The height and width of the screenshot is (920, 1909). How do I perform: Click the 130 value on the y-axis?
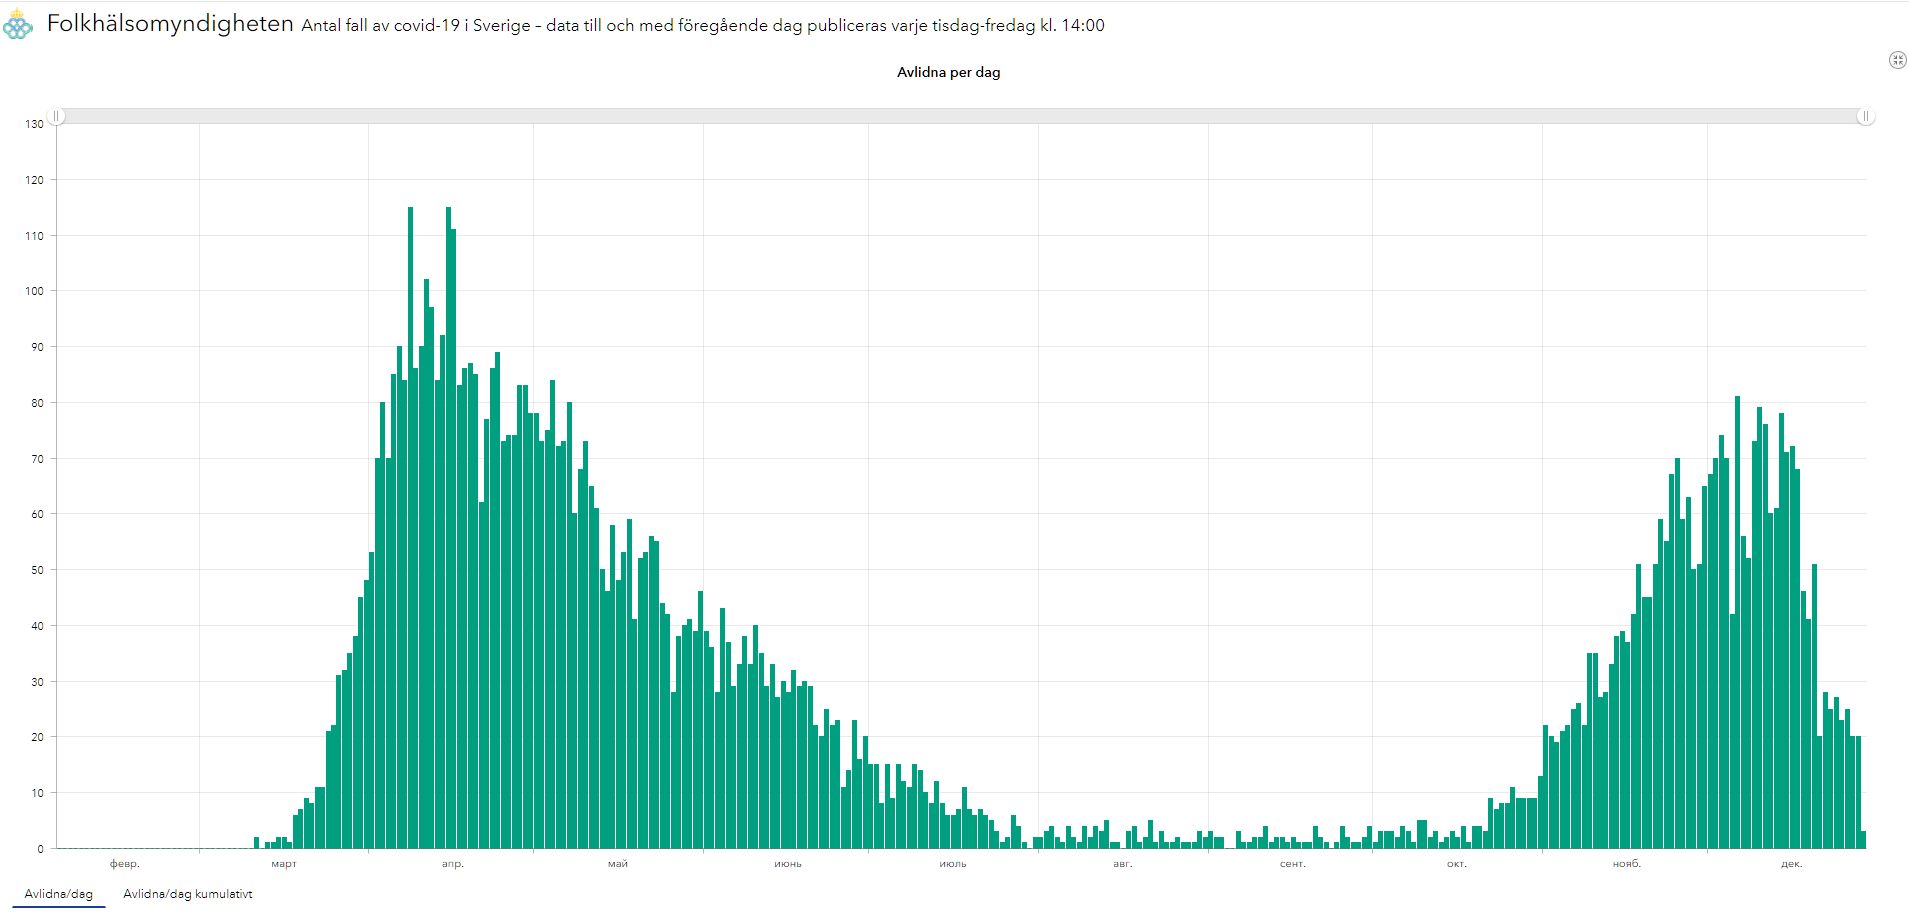click(x=35, y=124)
